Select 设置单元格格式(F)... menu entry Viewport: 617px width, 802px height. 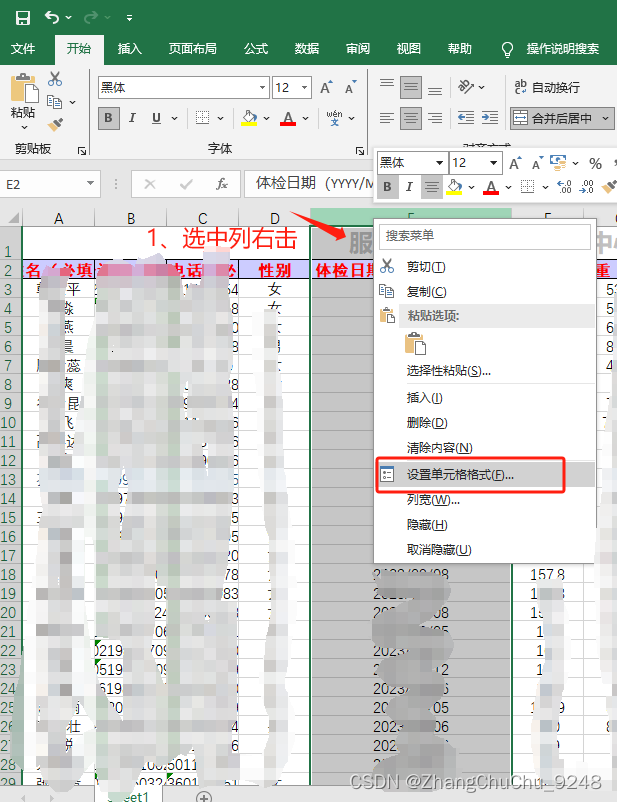486,475
